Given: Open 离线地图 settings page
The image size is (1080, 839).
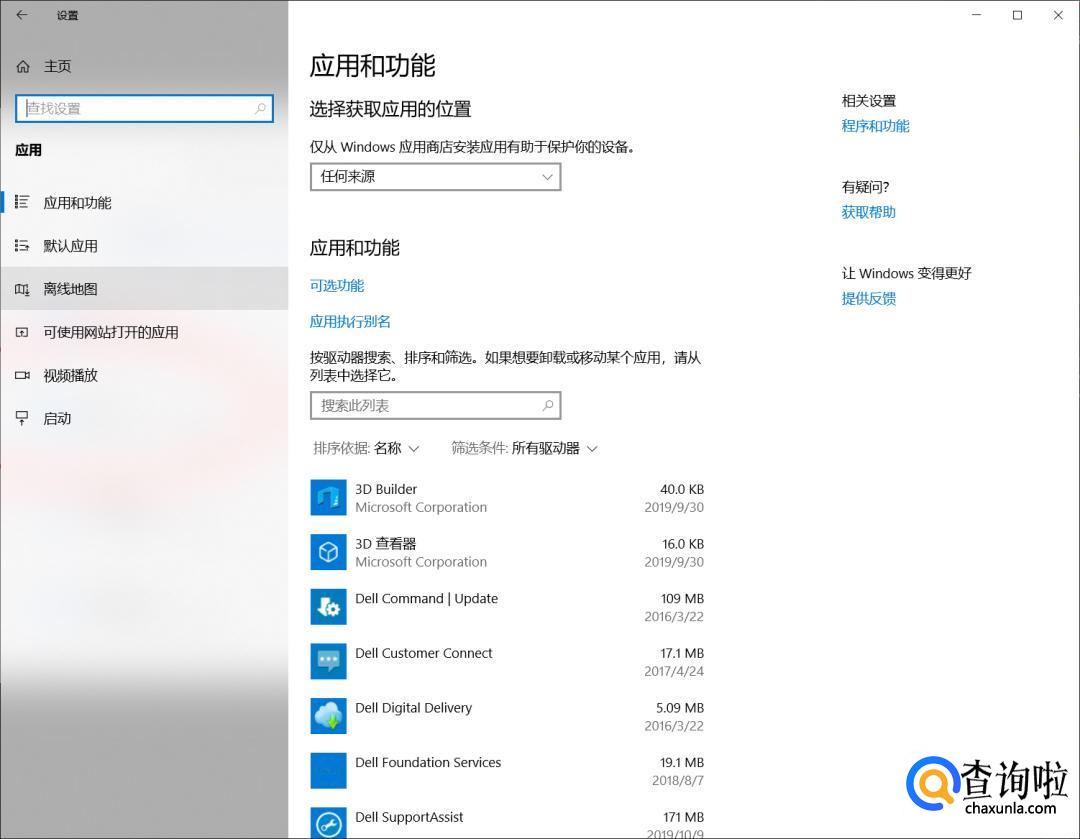Looking at the screenshot, I should pyautogui.click(x=144, y=289).
